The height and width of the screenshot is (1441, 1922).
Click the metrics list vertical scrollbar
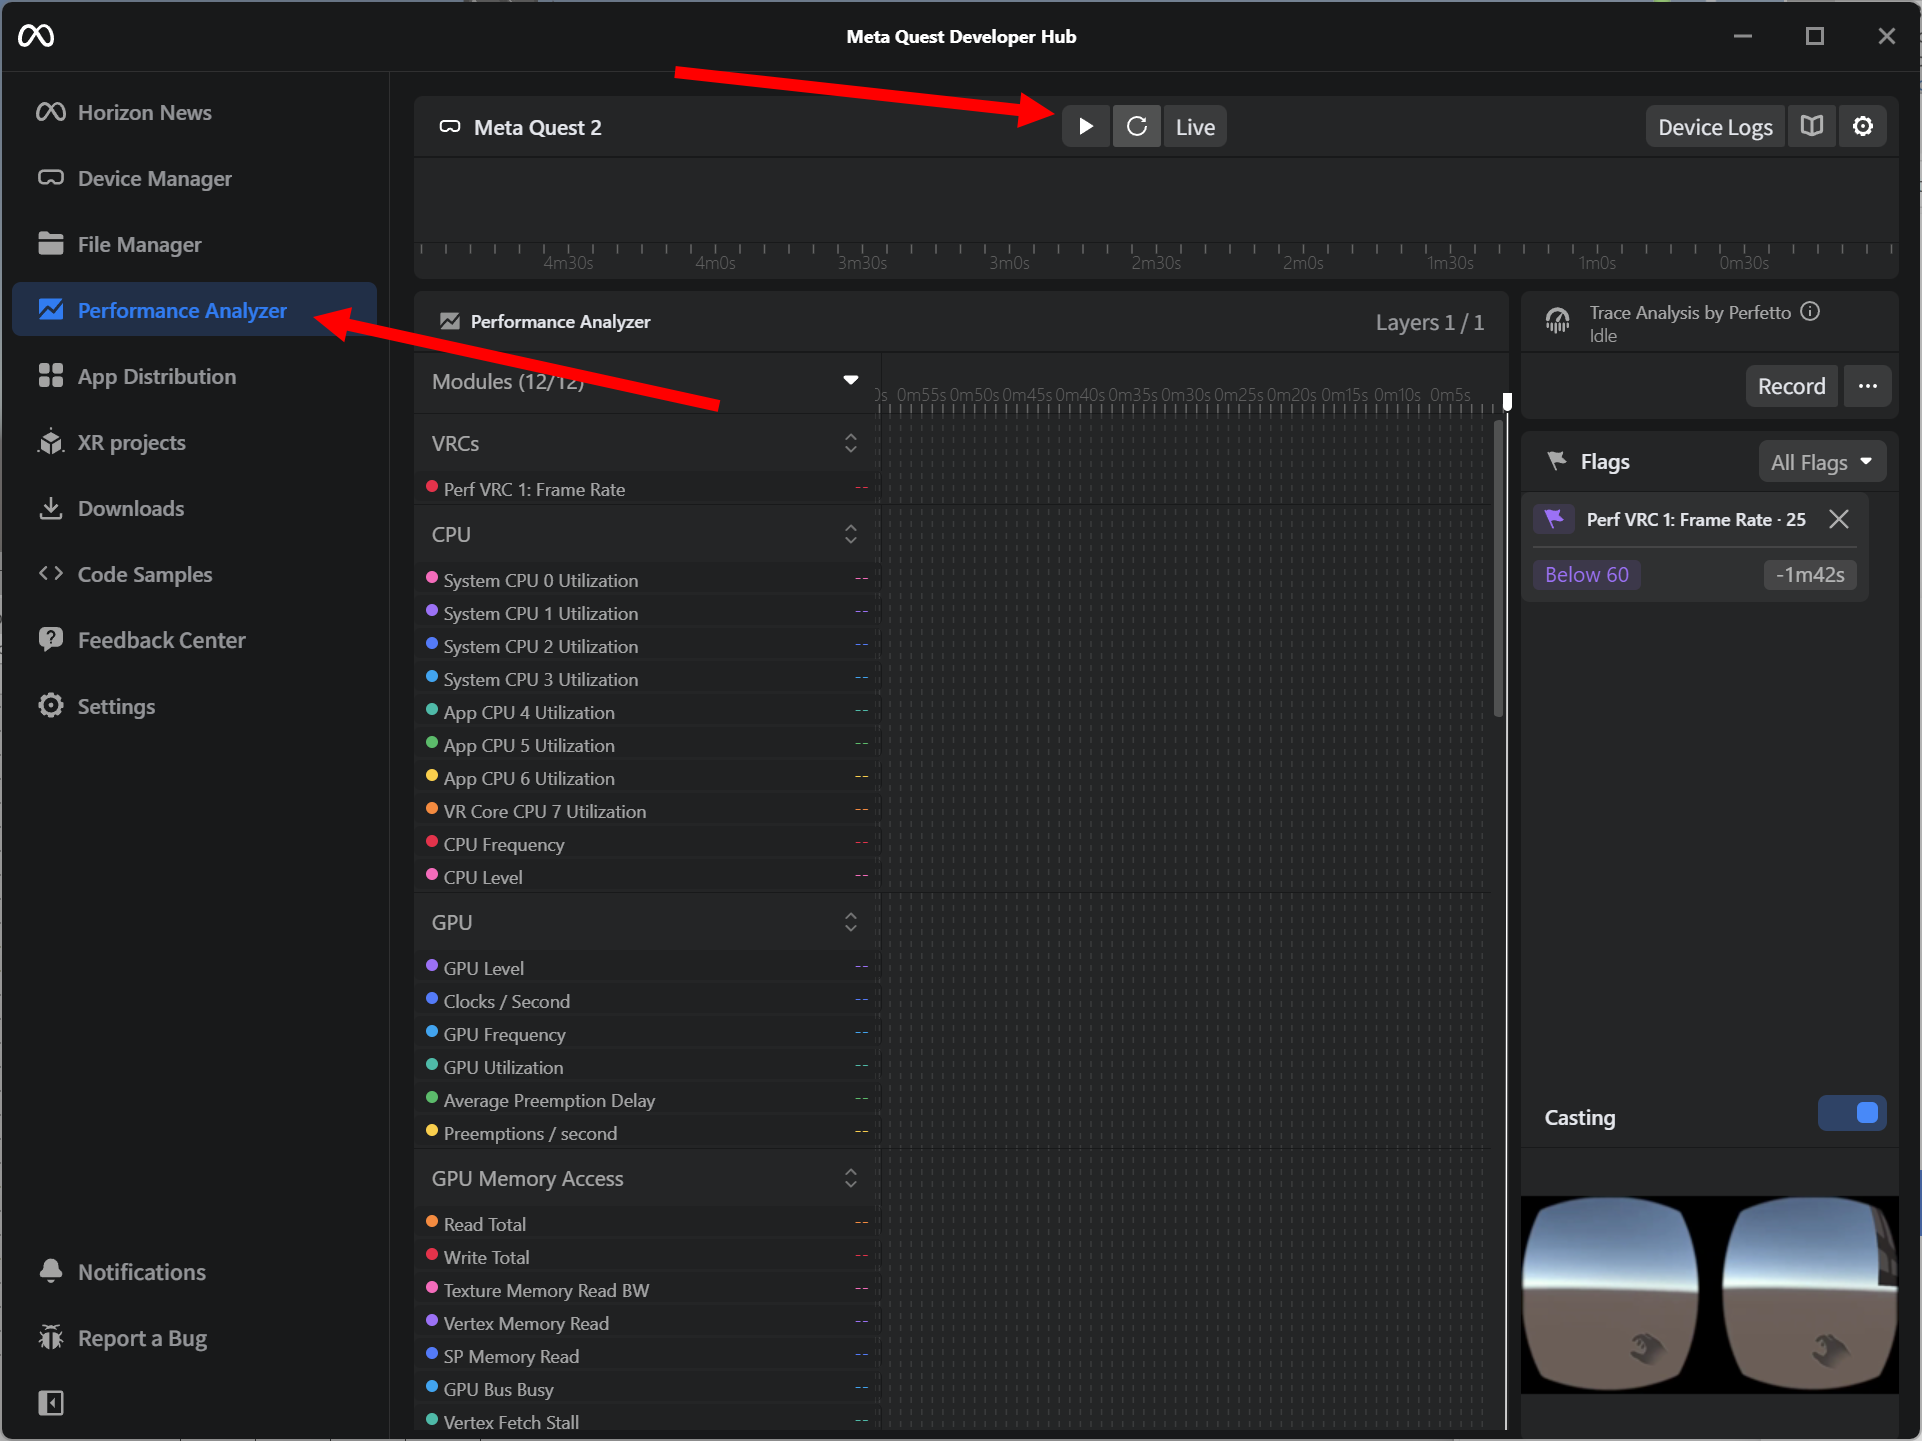(x=1498, y=568)
